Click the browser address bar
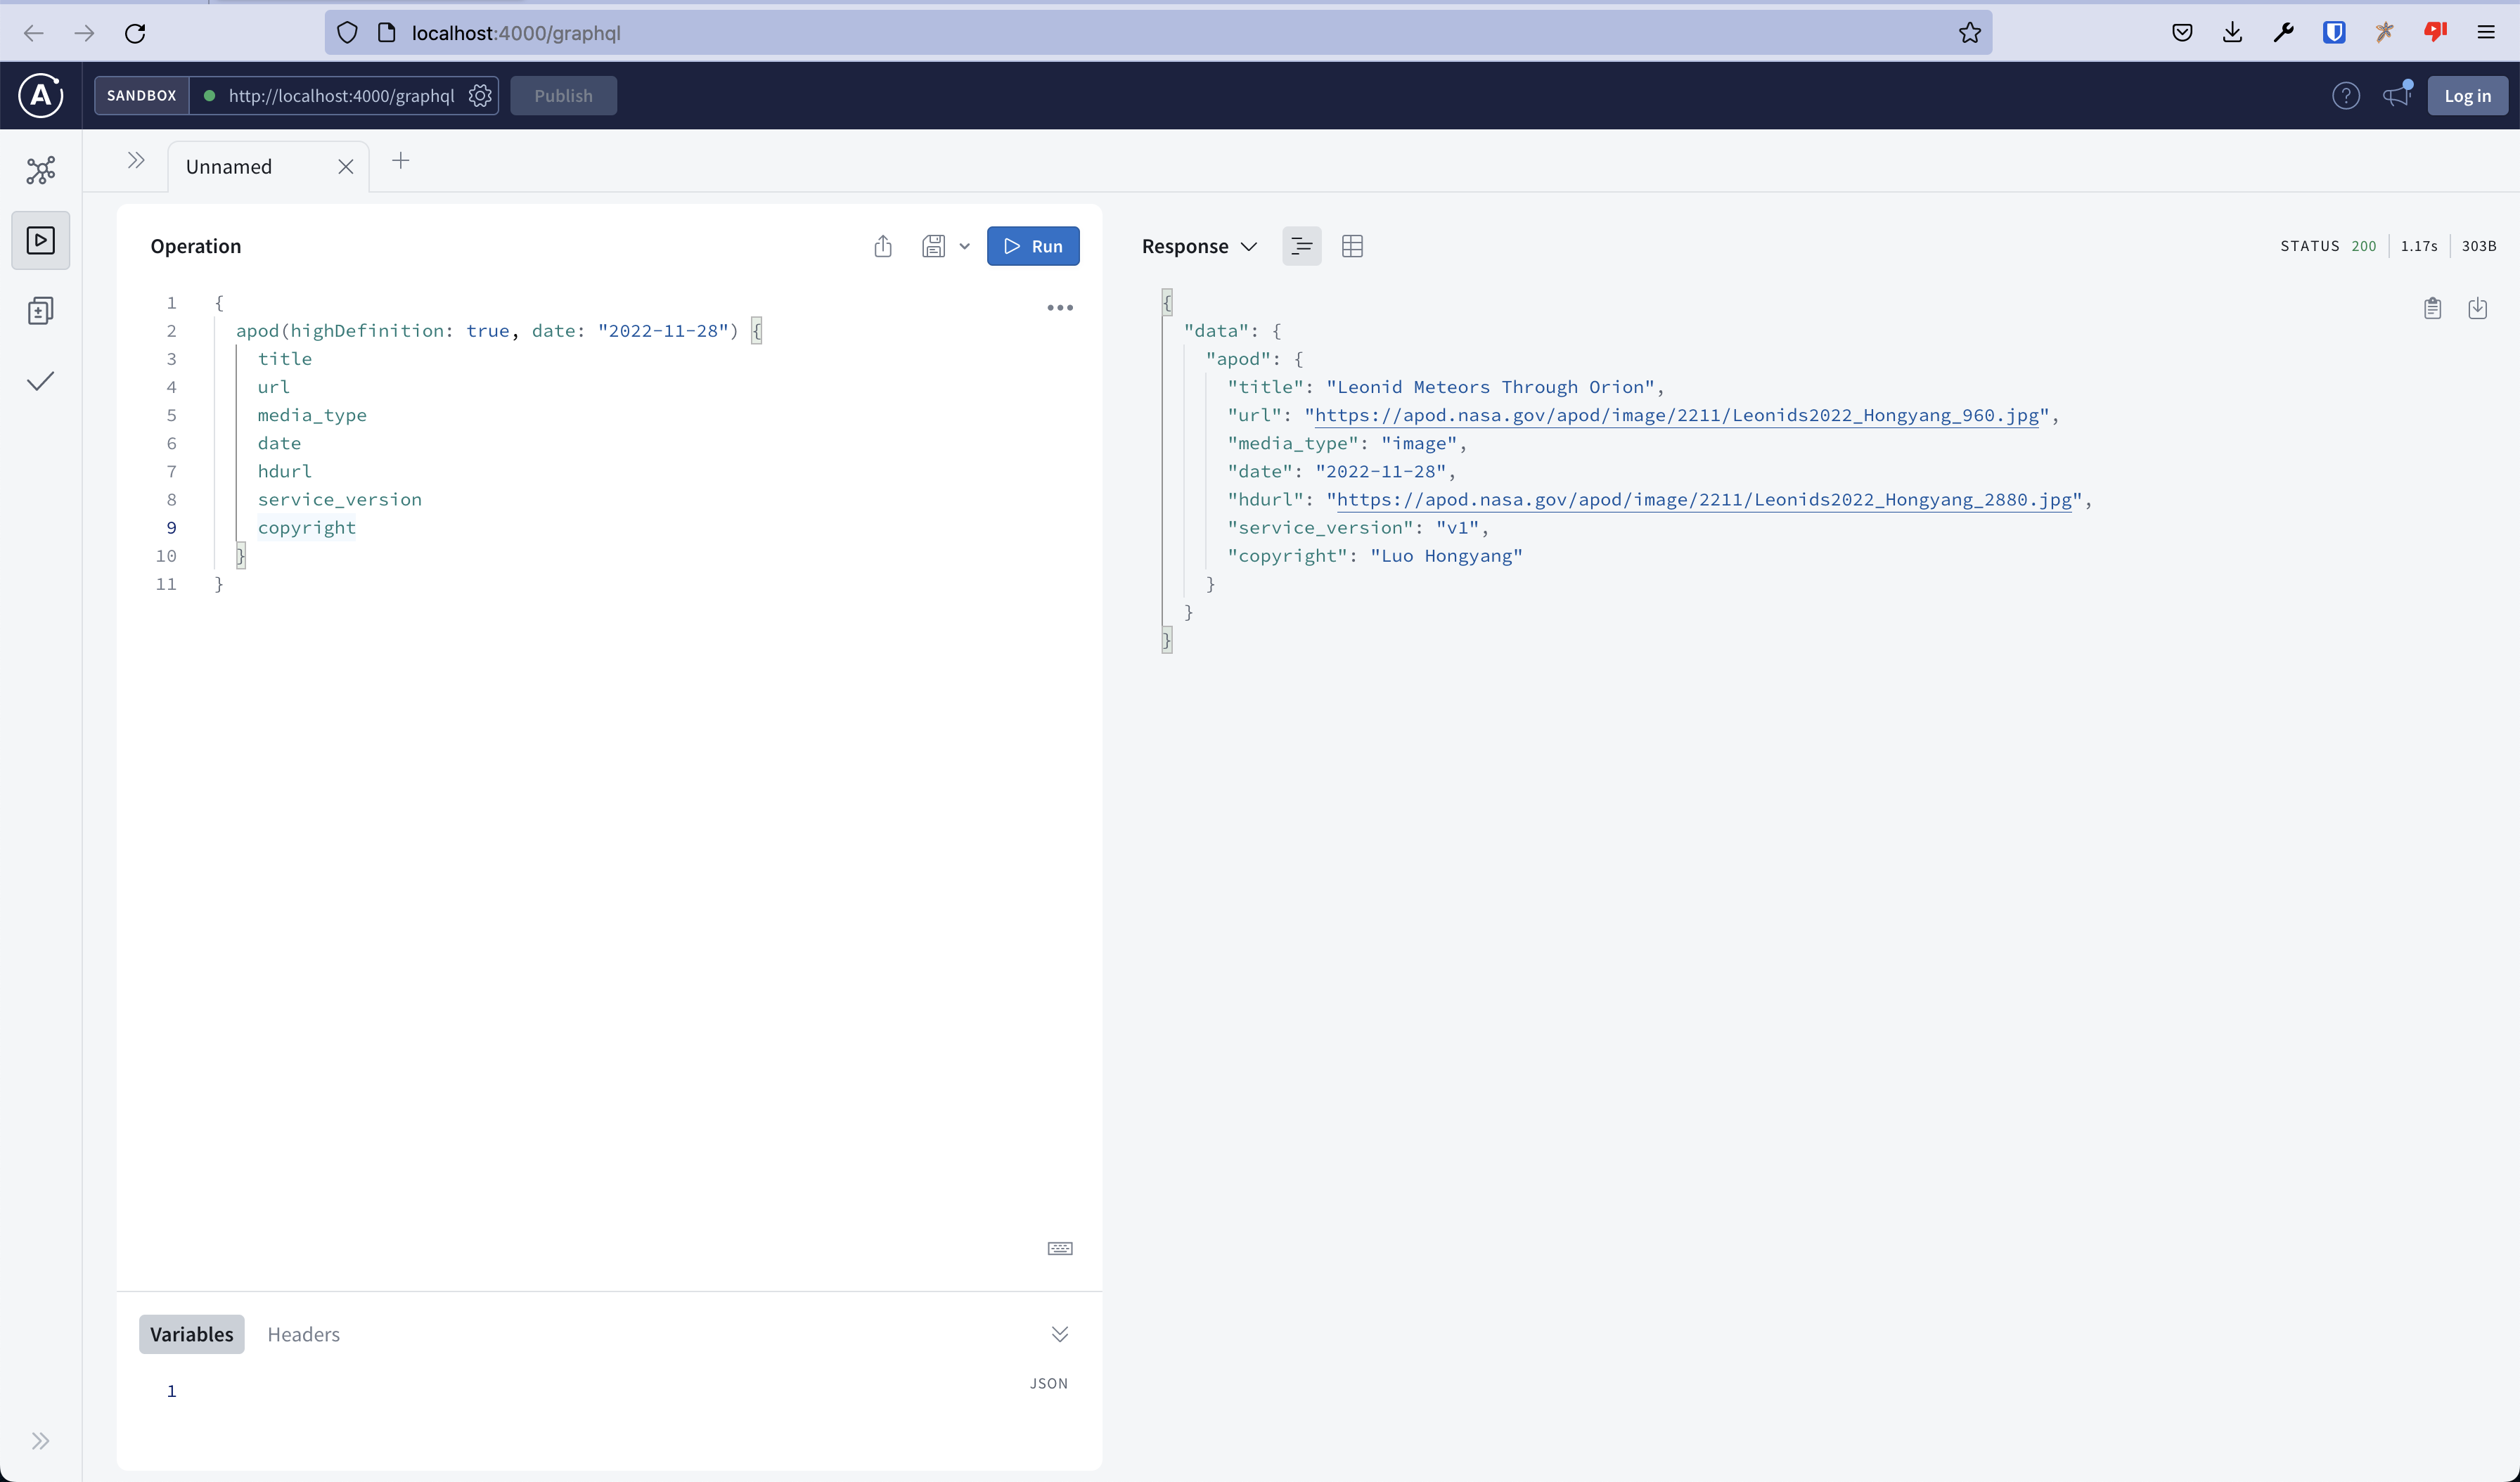The width and height of the screenshot is (2520, 1482). point(1158,33)
